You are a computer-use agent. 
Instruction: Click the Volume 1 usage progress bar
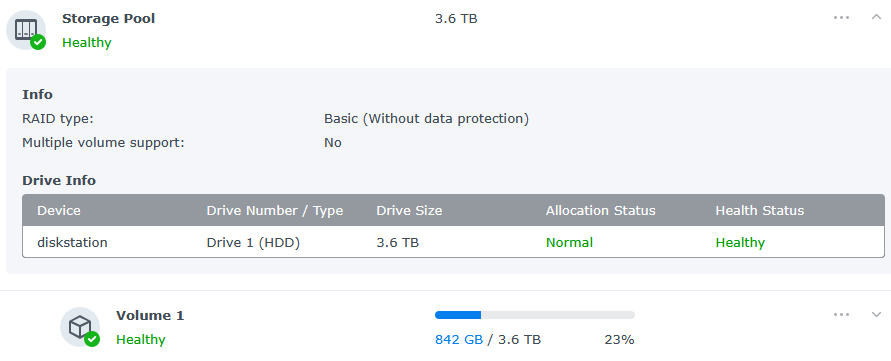pos(535,315)
